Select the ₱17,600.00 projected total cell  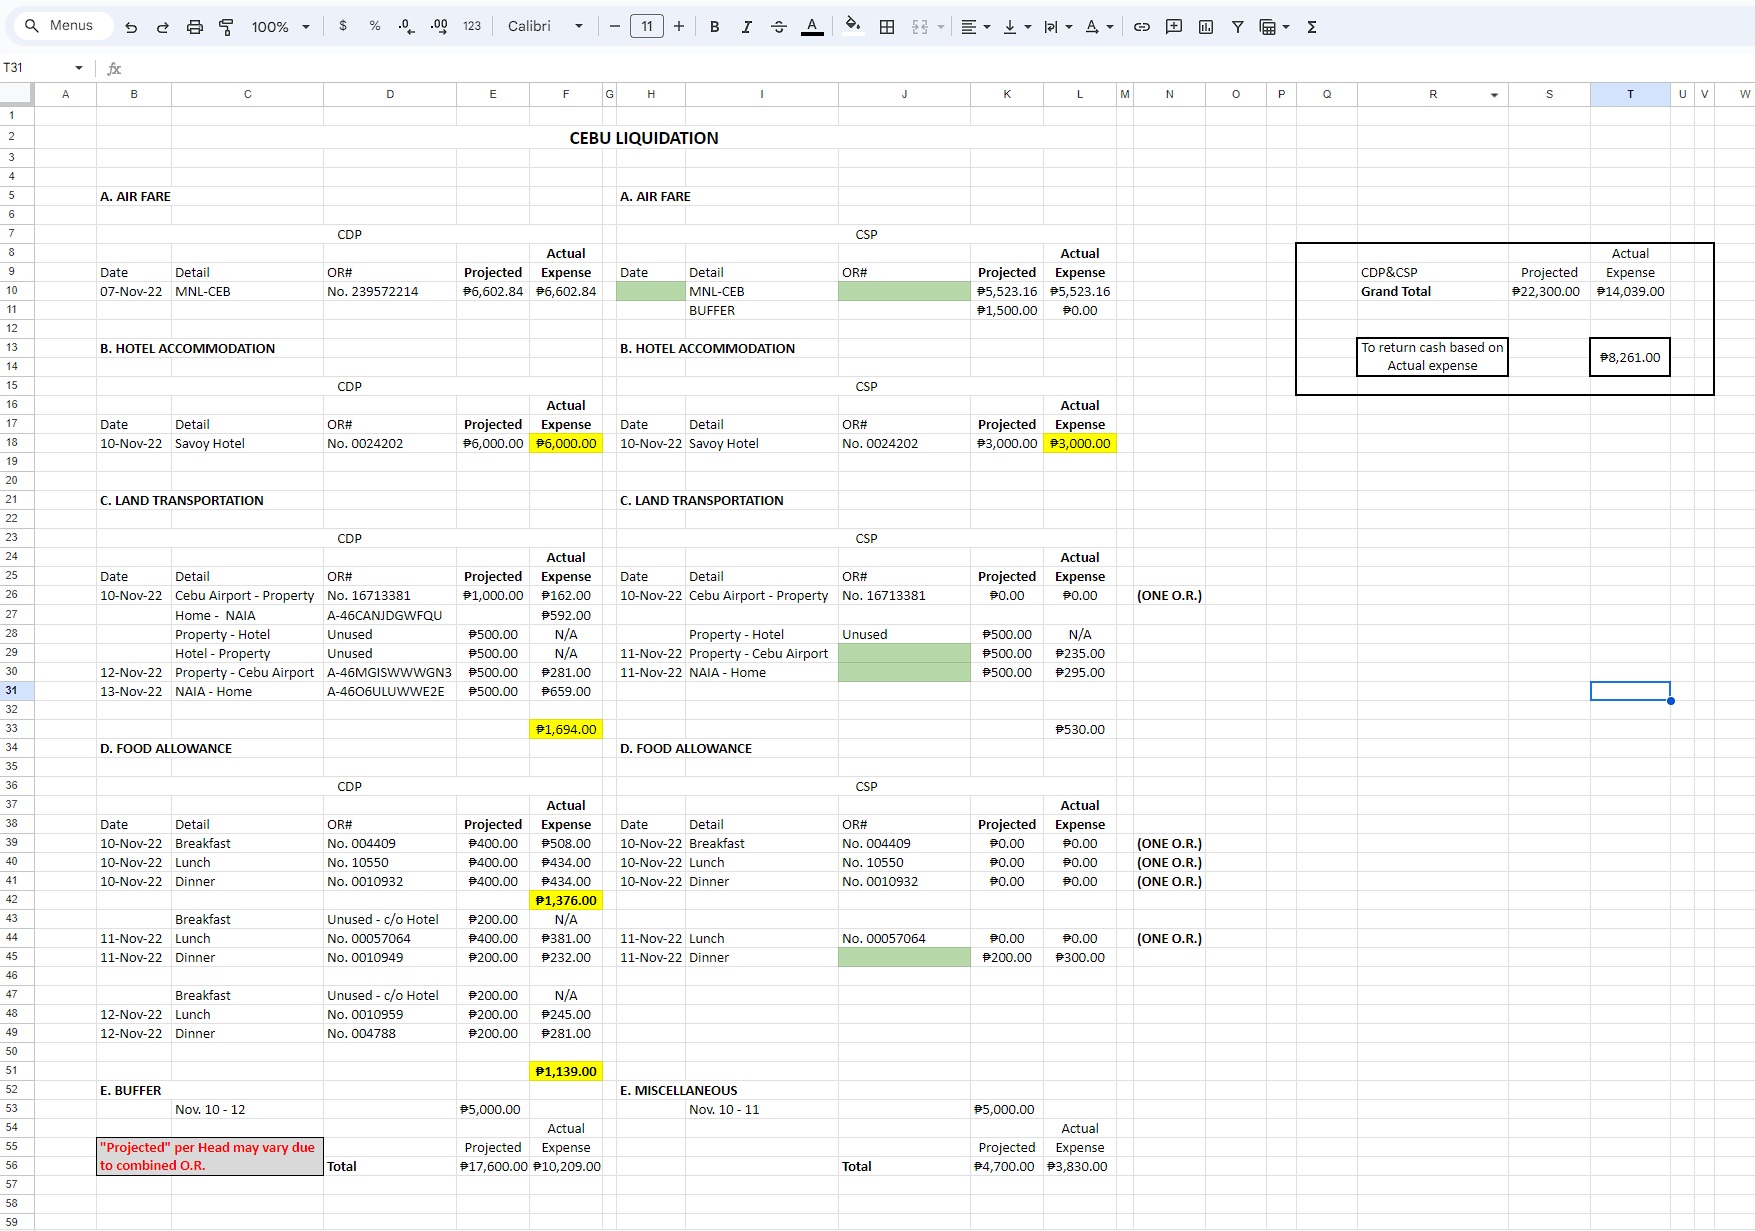point(493,1167)
